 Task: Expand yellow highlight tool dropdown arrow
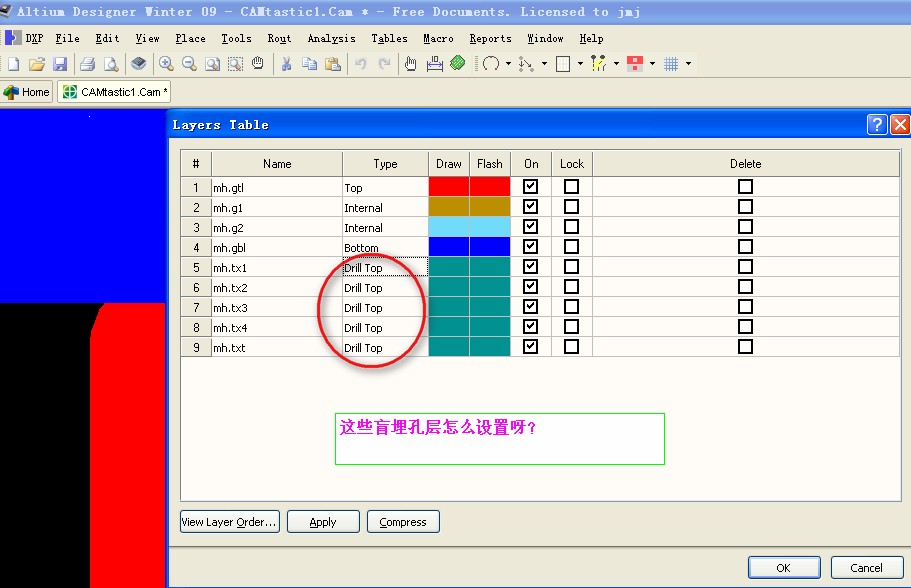pos(616,64)
